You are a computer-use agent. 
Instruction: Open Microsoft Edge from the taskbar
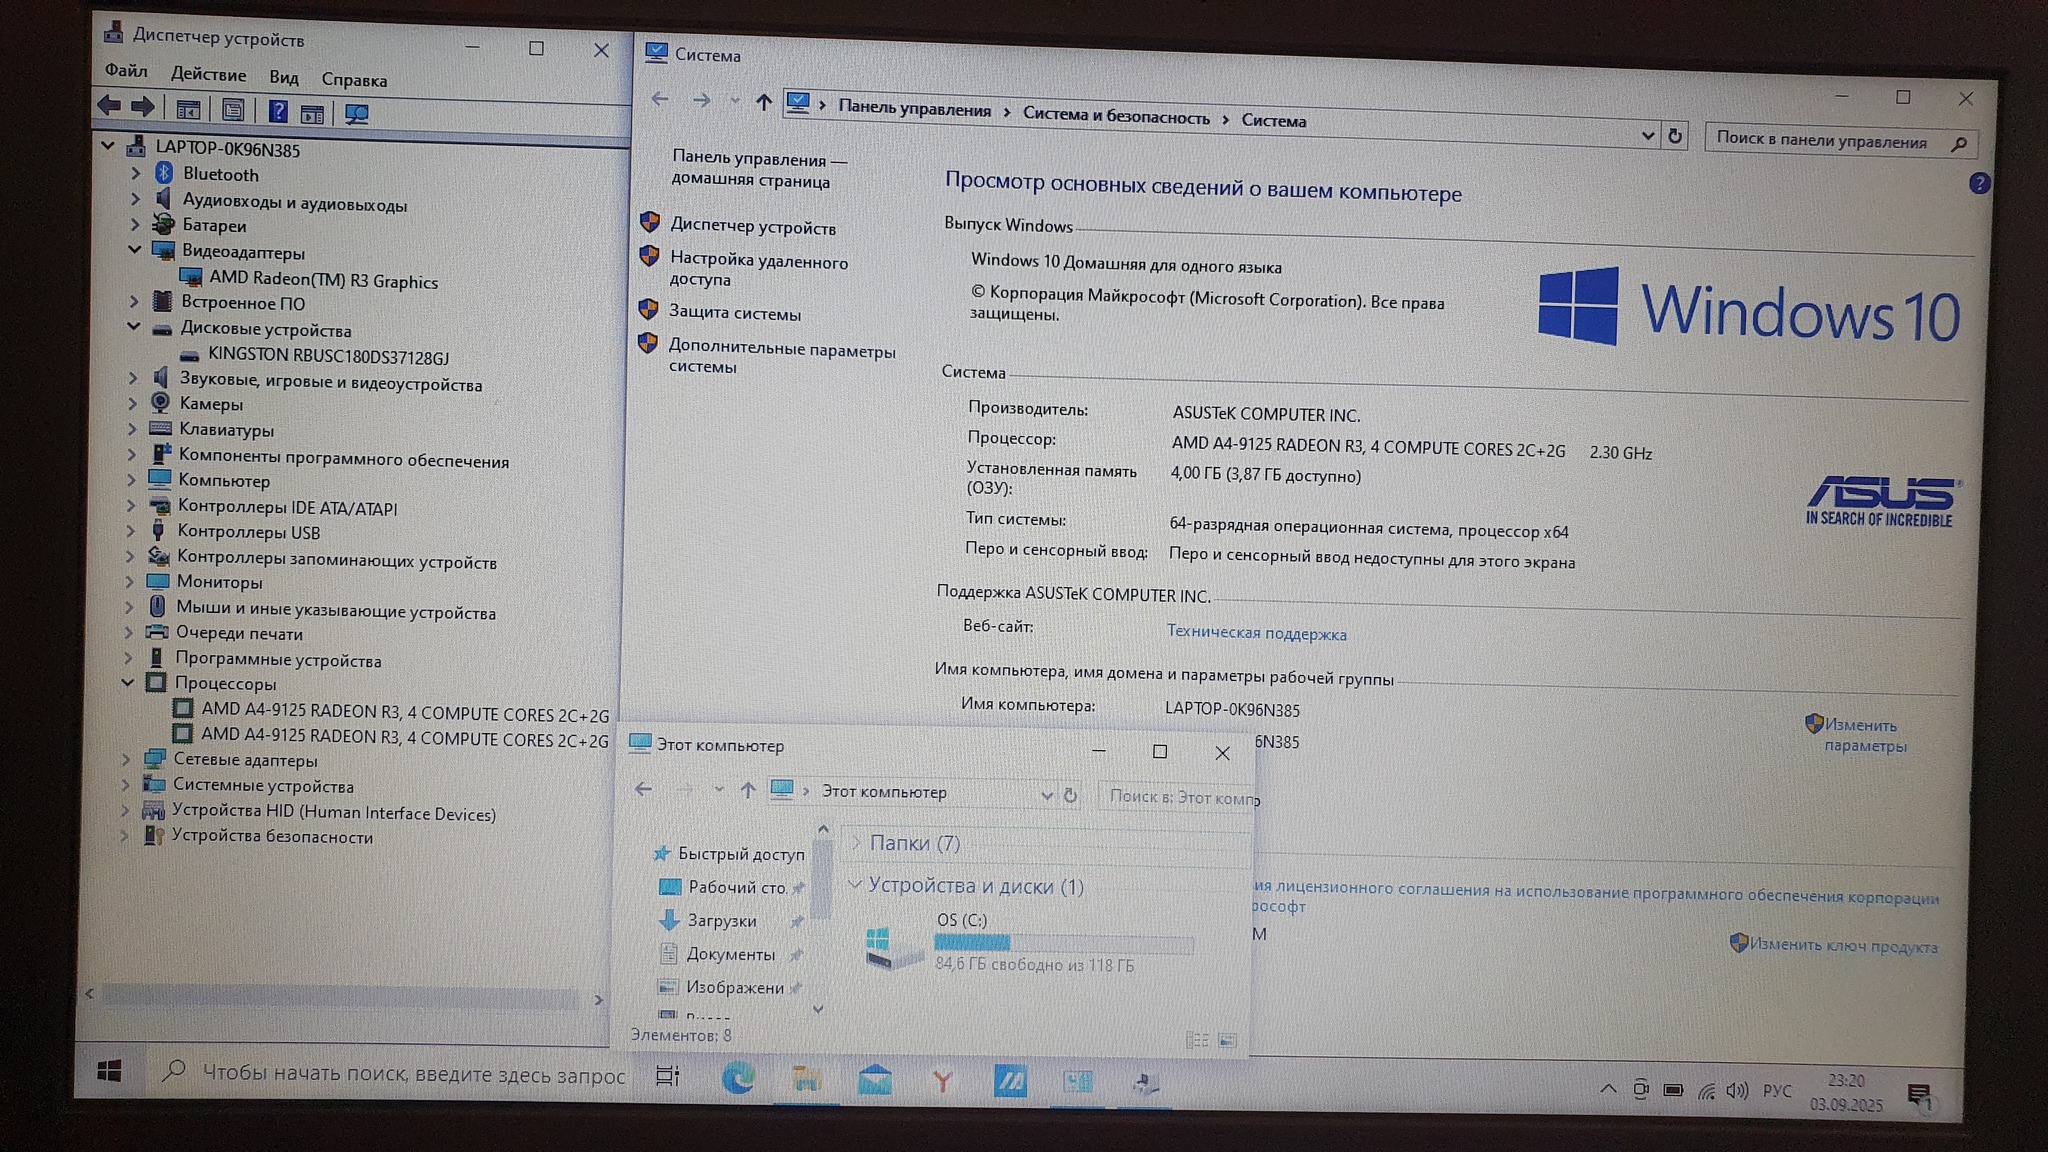(738, 1078)
